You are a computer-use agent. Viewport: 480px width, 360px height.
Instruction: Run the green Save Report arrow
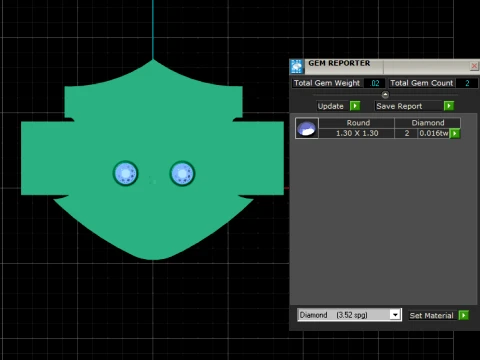[449, 106]
